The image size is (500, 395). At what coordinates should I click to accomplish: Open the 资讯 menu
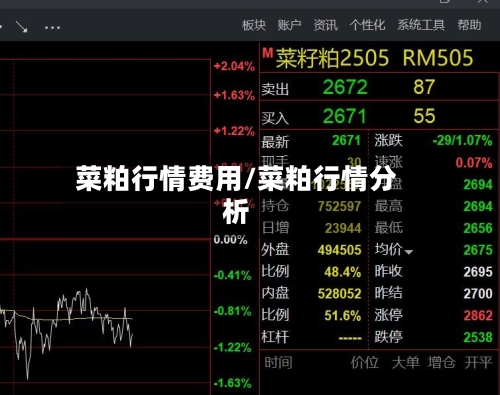pos(325,25)
